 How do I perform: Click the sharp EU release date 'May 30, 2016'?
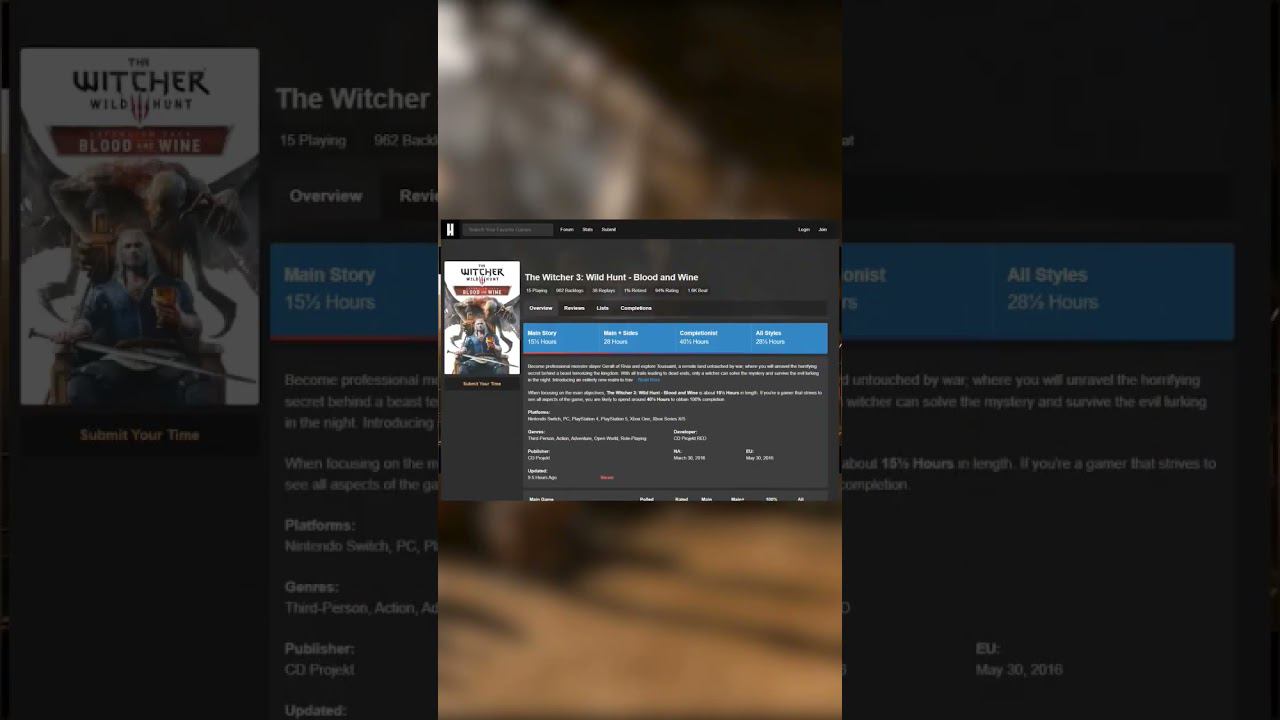pos(760,458)
